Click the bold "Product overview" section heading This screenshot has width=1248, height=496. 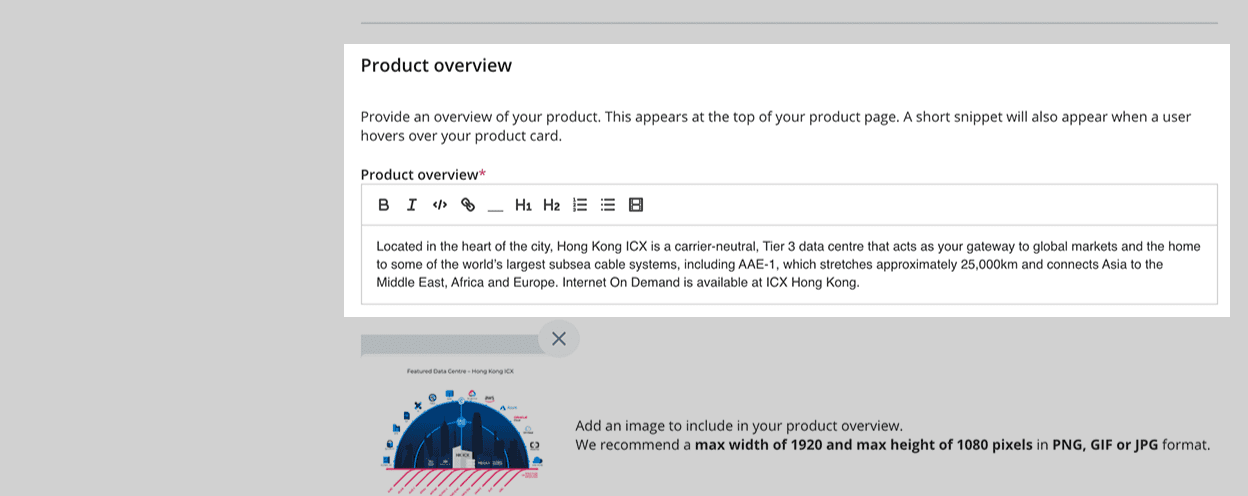tap(436, 66)
